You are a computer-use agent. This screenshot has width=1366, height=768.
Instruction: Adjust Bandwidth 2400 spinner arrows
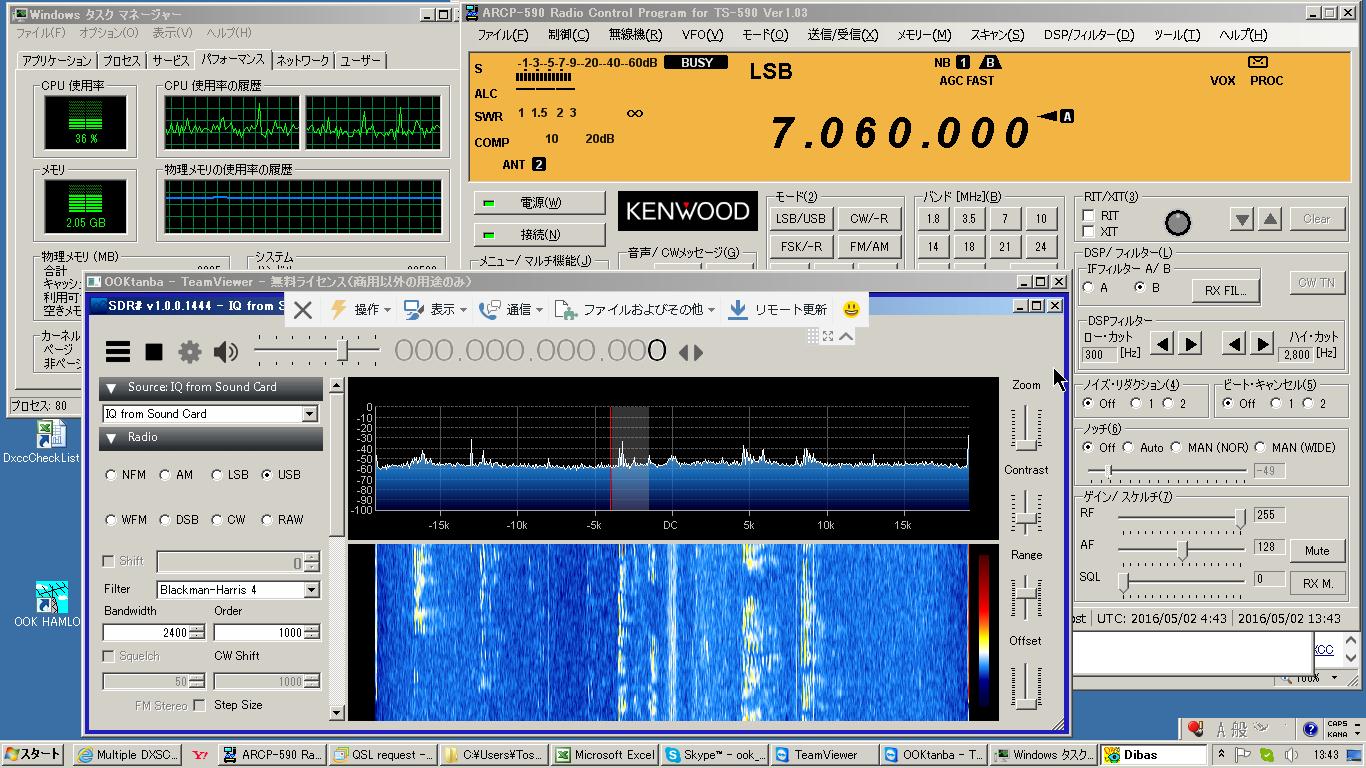point(197,632)
